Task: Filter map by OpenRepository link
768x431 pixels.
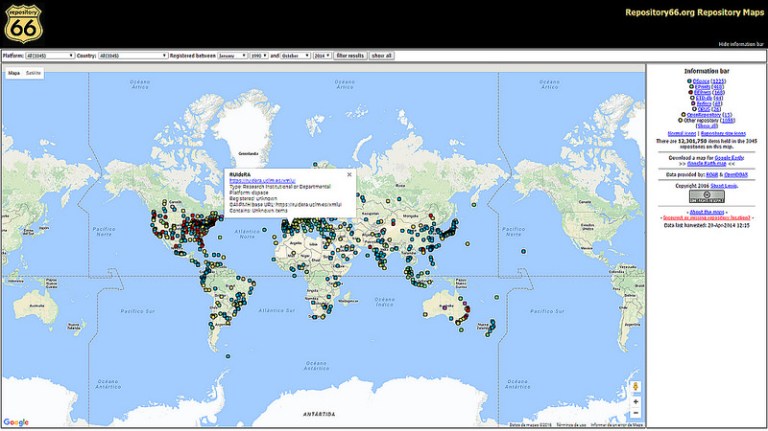Action: click(704, 115)
